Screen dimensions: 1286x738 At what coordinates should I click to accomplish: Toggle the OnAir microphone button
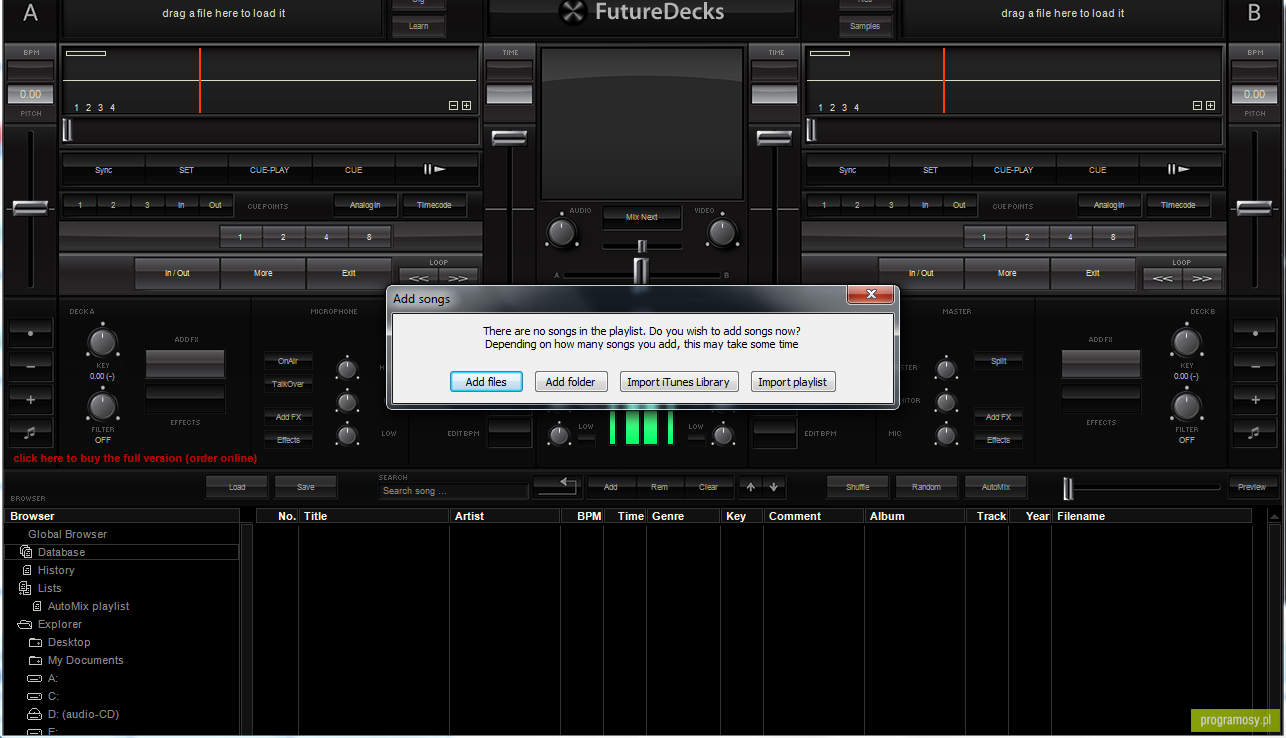point(288,360)
